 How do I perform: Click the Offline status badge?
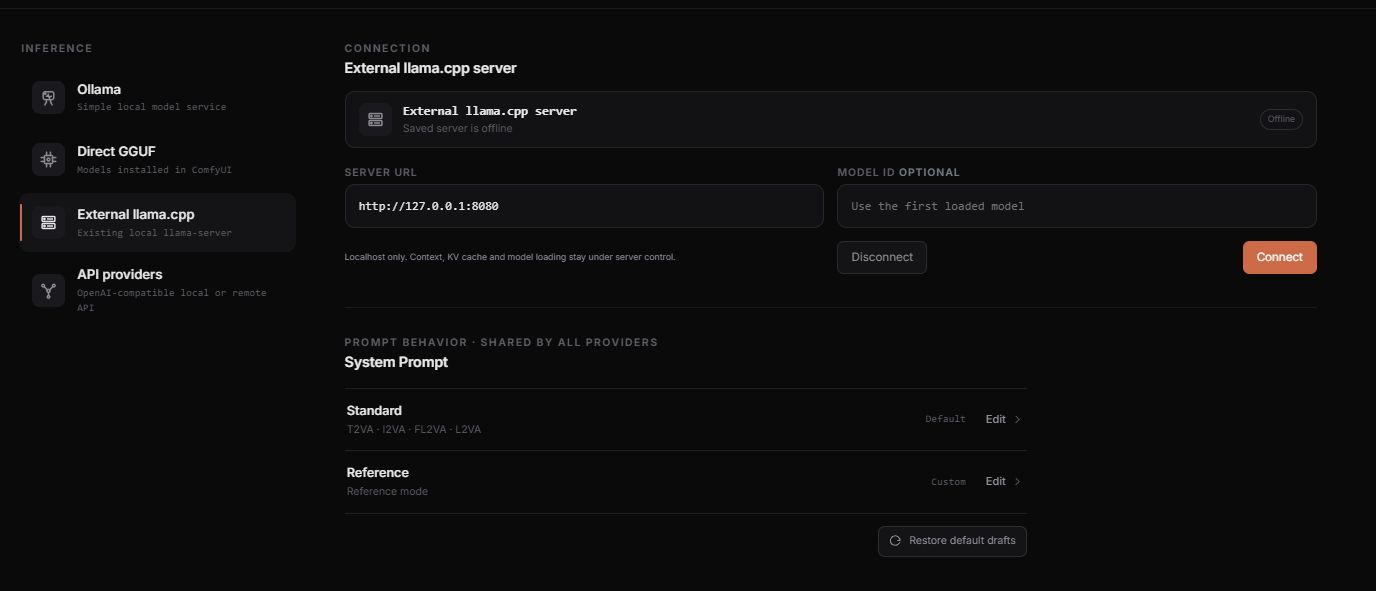tap(1281, 119)
